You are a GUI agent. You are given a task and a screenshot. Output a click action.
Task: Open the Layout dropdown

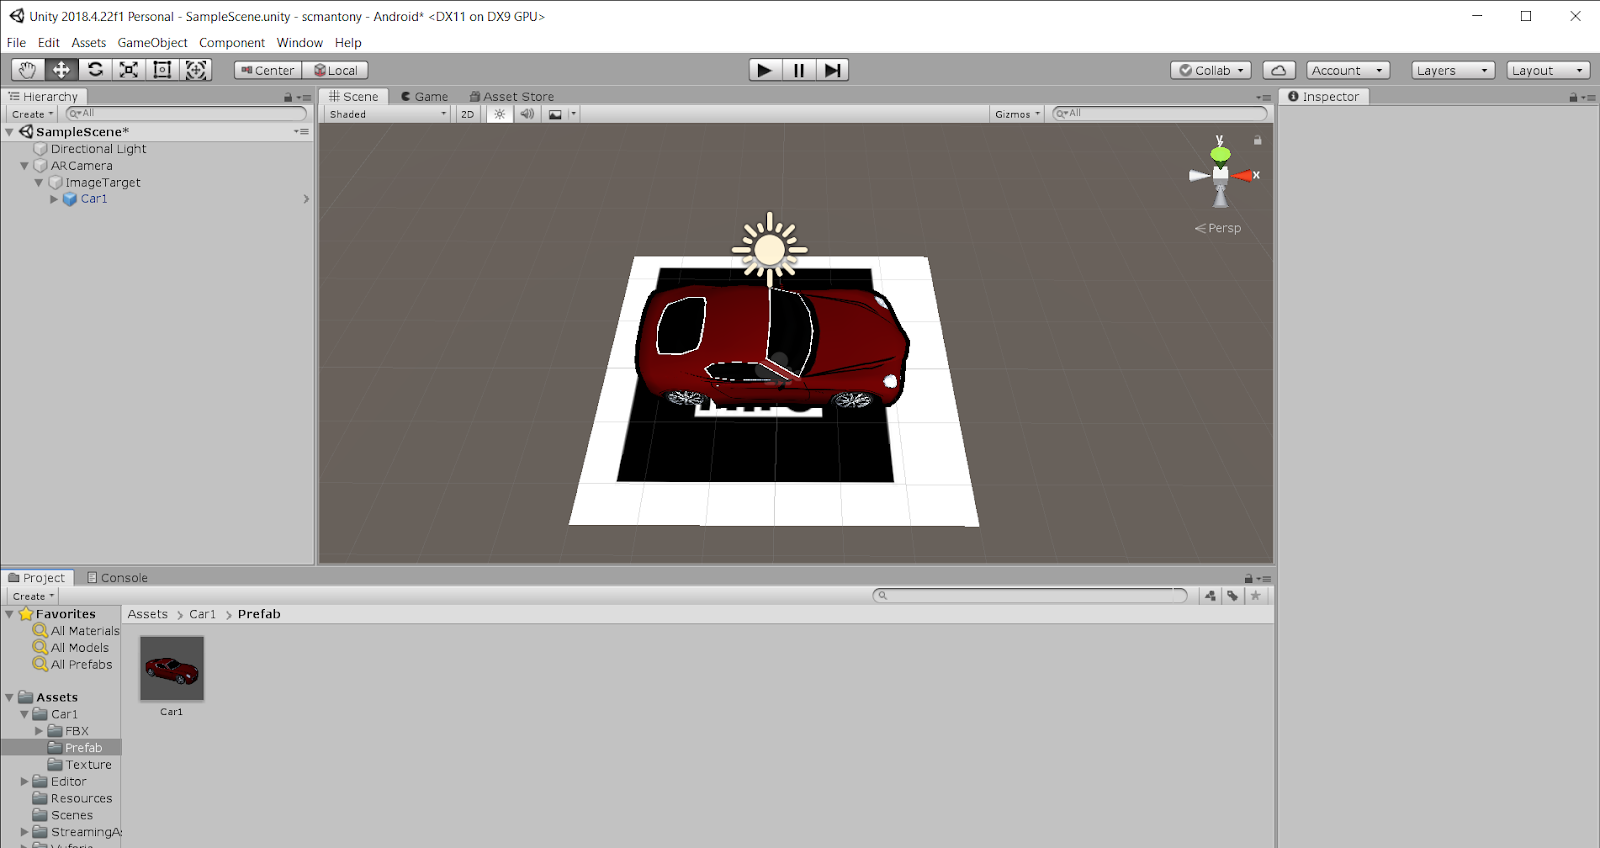pyautogui.click(x=1548, y=70)
